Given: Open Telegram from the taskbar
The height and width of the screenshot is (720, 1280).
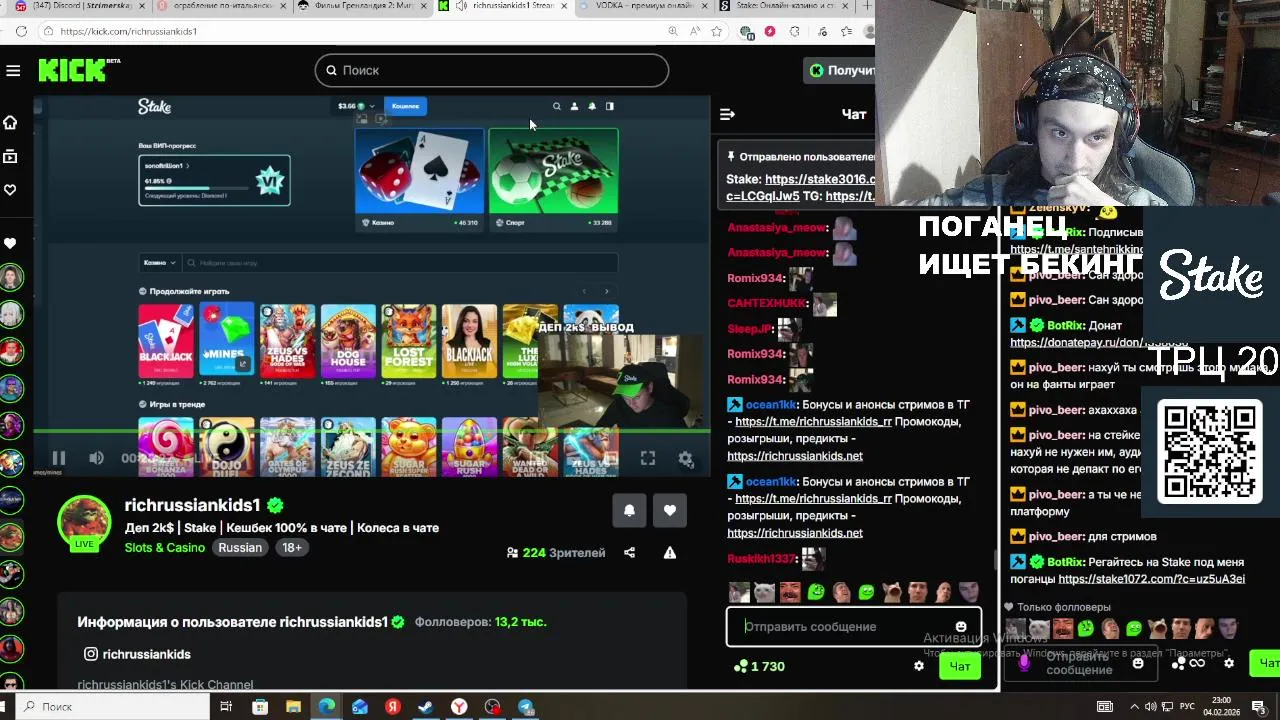Looking at the screenshot, I should click(x=526, y=707).
